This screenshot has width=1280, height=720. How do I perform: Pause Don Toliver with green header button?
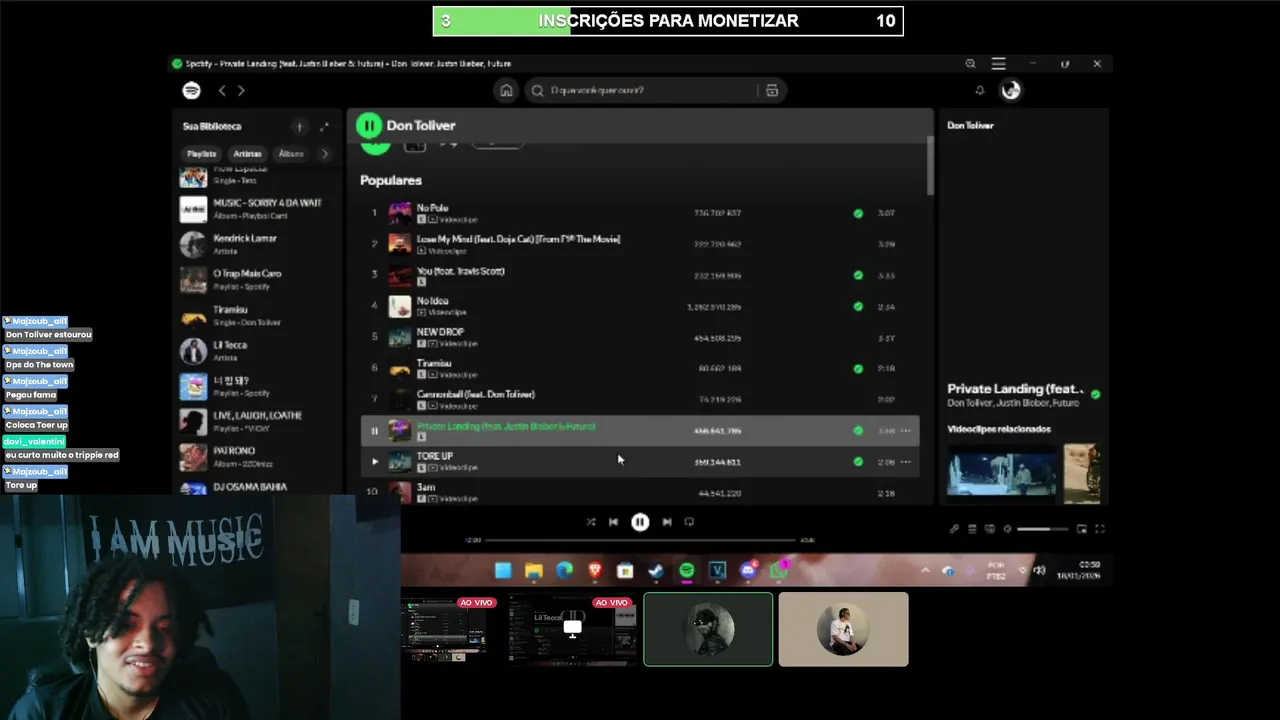pyautogui.click(x=369, y=125)
